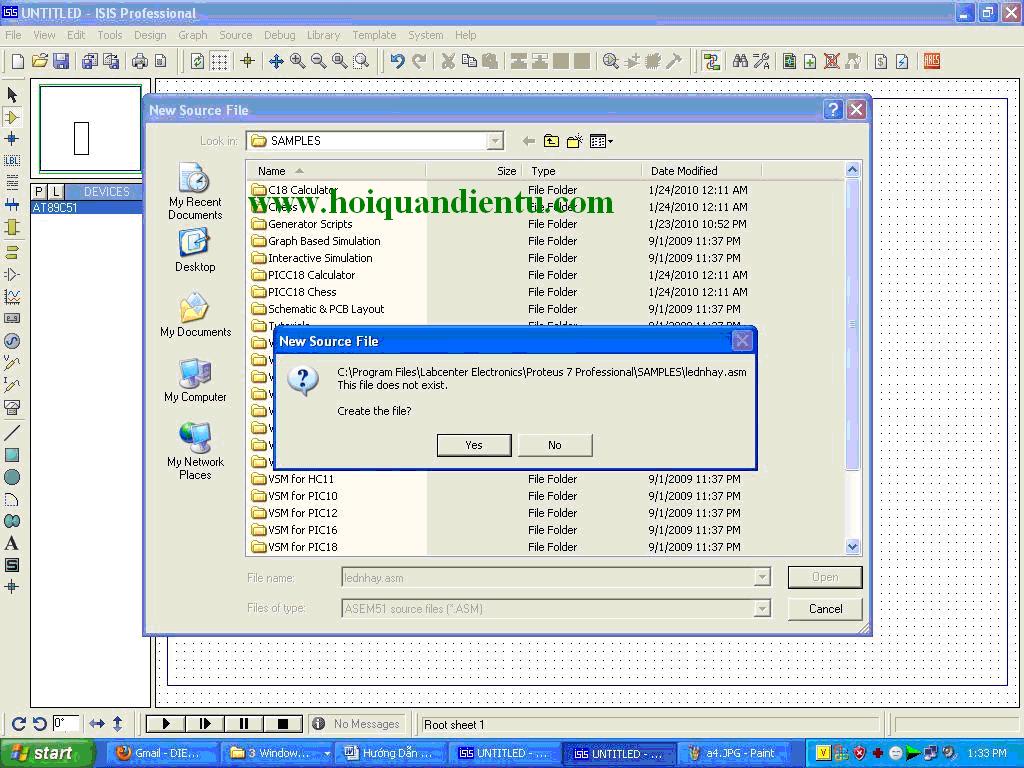This screenshot has height=768, width=1024.
Task: Click the Create New Folder icon
Action: (575, 141)
